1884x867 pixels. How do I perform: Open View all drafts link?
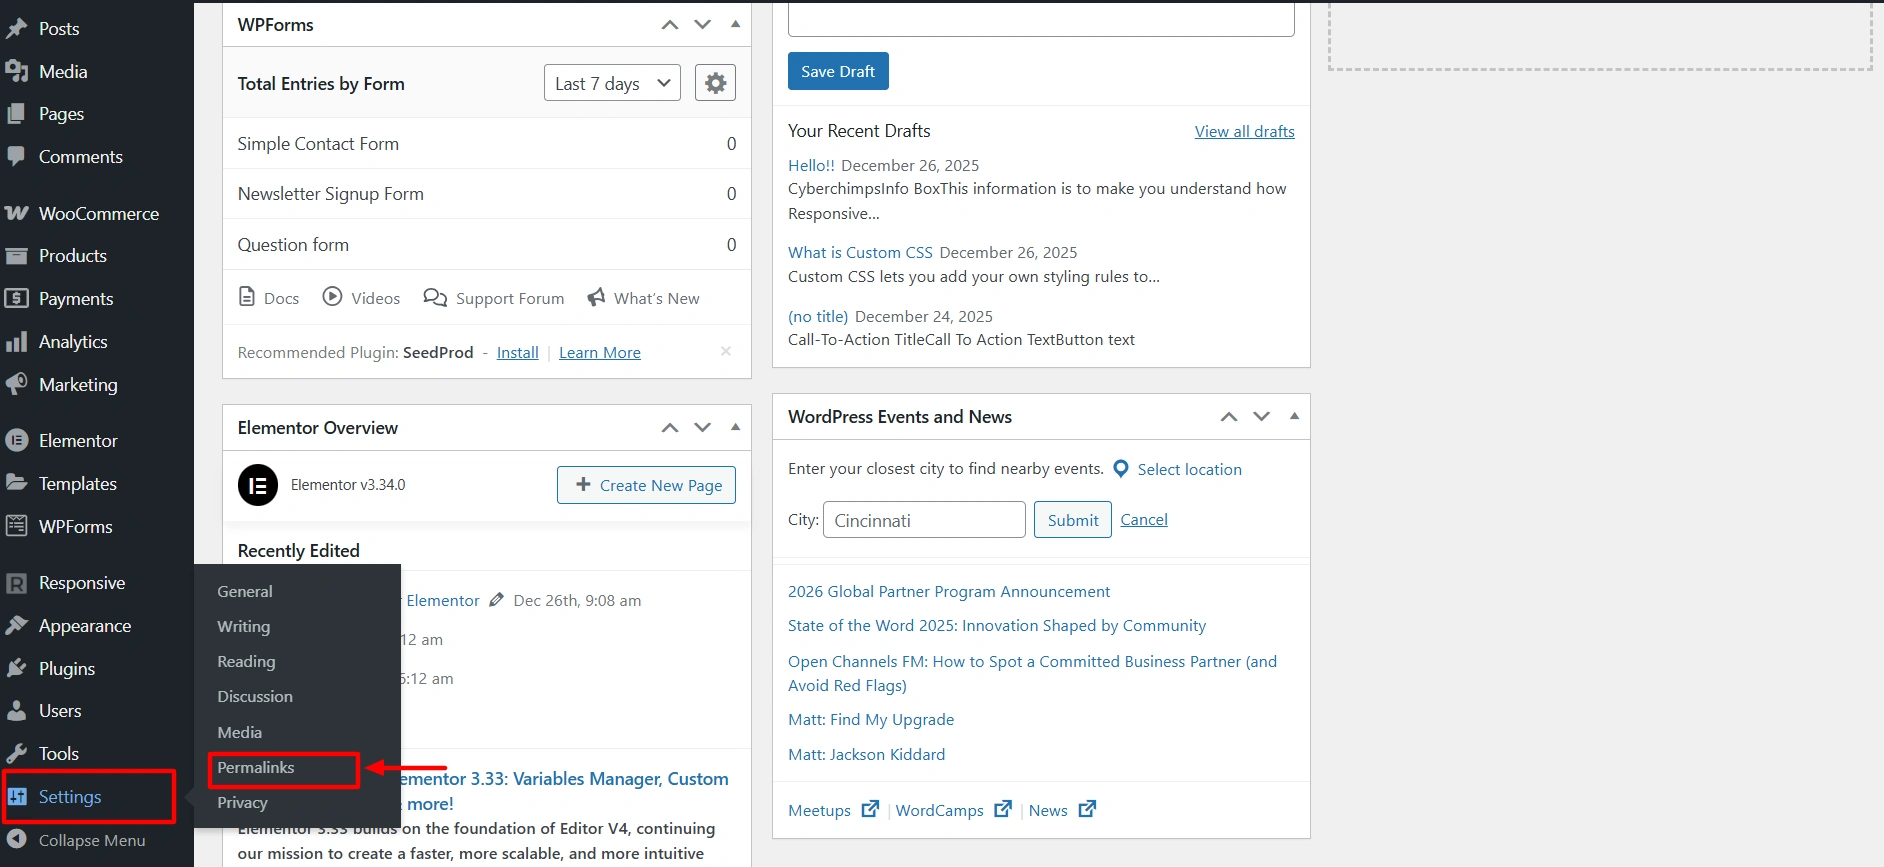1245,132
